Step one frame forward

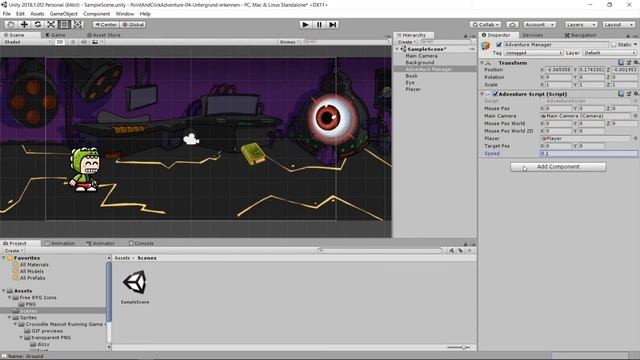click(x=333, y=24)
